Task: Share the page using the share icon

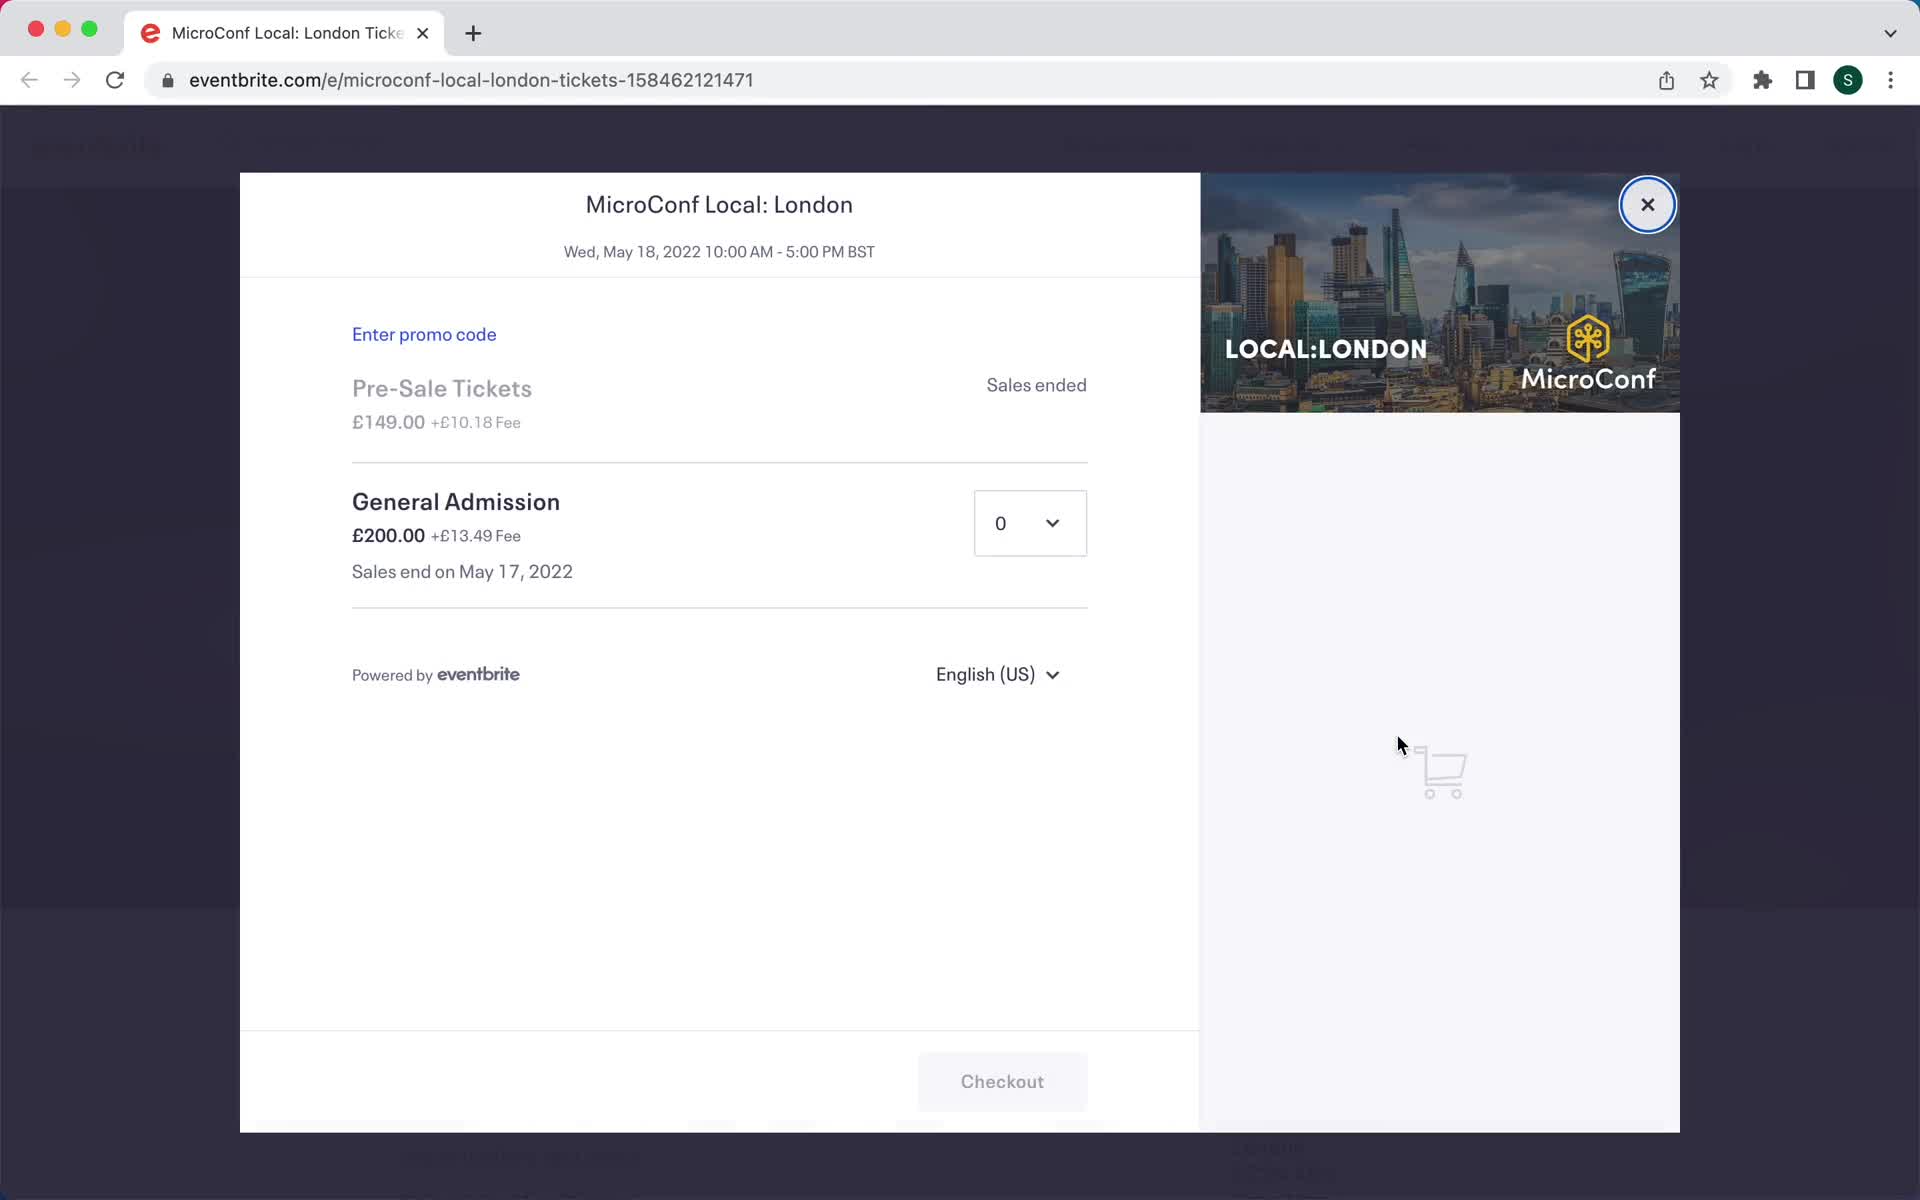Action: coord(1666,80)
